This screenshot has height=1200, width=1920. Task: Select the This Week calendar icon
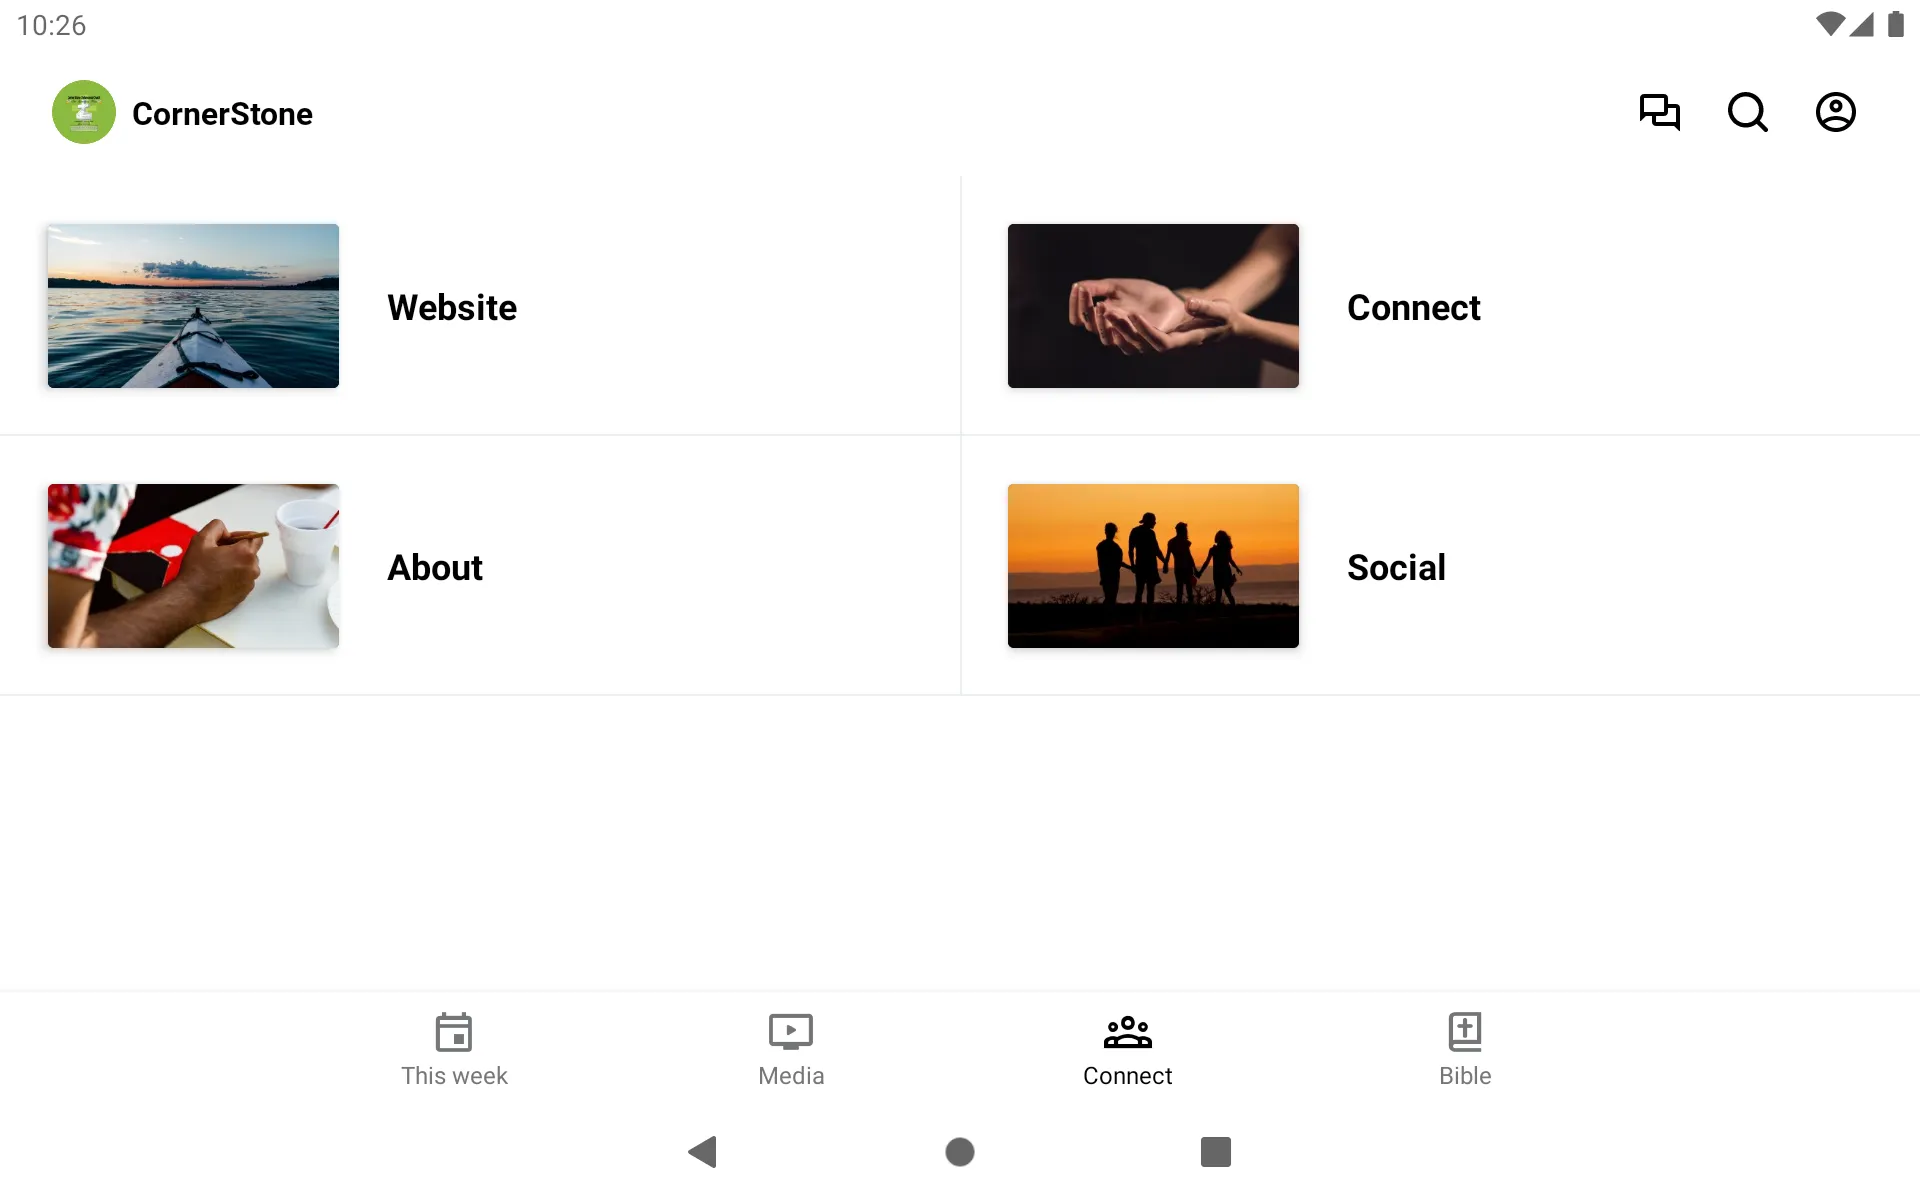[452, 1031]
